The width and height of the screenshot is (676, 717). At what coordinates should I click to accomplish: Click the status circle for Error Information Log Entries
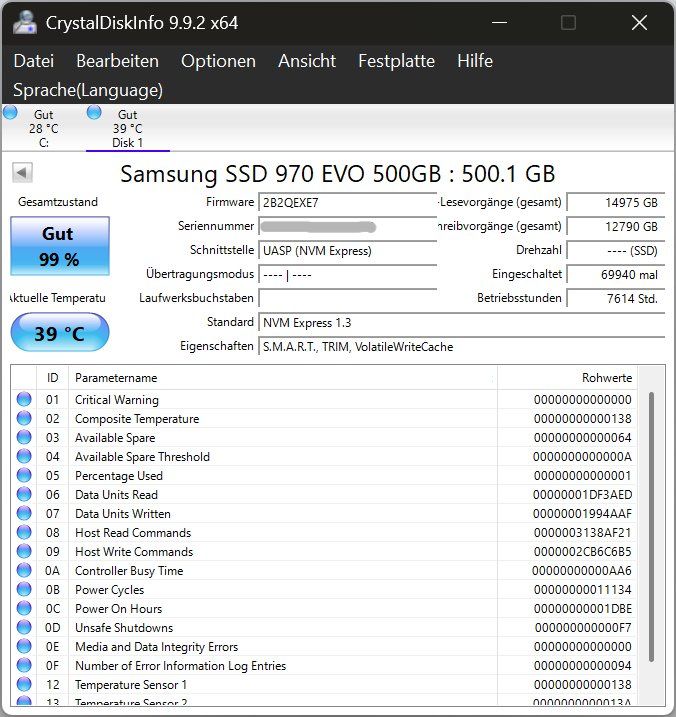click(x=24, y=665)
